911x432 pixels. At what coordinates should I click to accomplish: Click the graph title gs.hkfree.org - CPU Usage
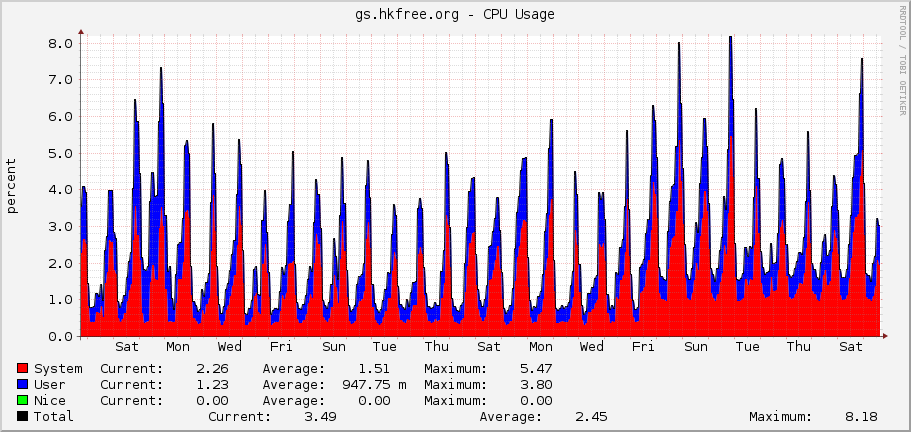pyautogui.click(x=455, y=14)
